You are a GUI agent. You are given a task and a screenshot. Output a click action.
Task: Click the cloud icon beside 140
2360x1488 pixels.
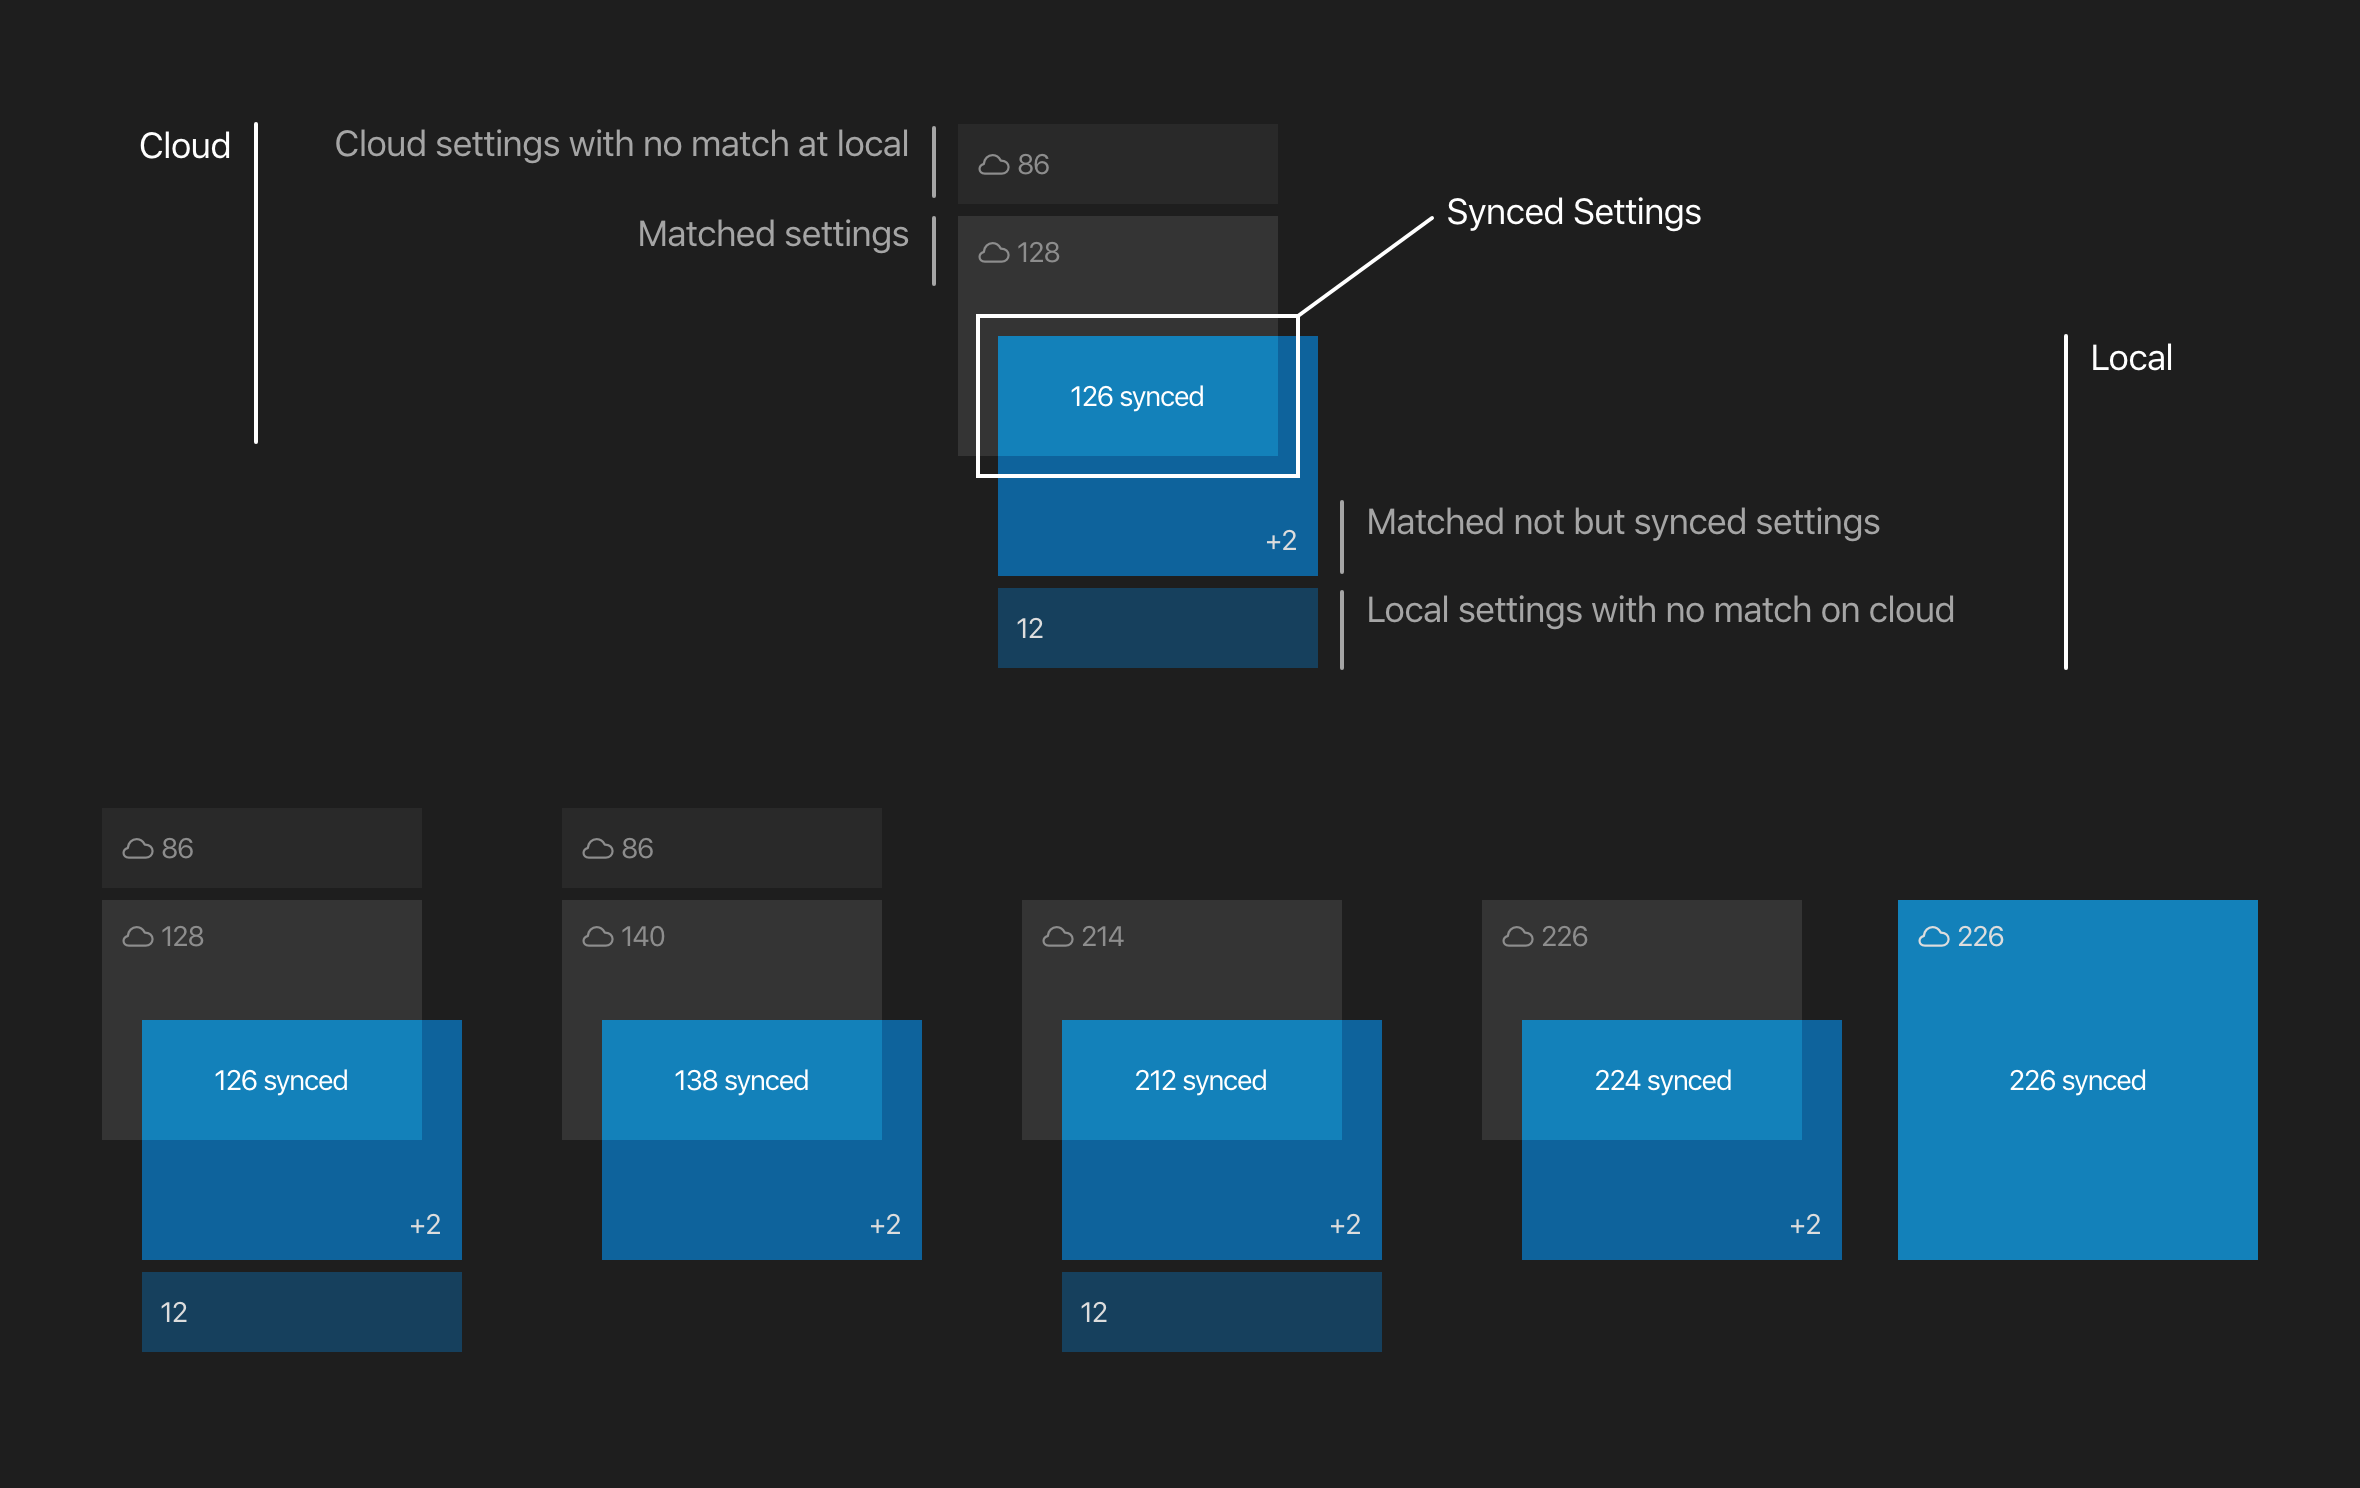[598, 937]
